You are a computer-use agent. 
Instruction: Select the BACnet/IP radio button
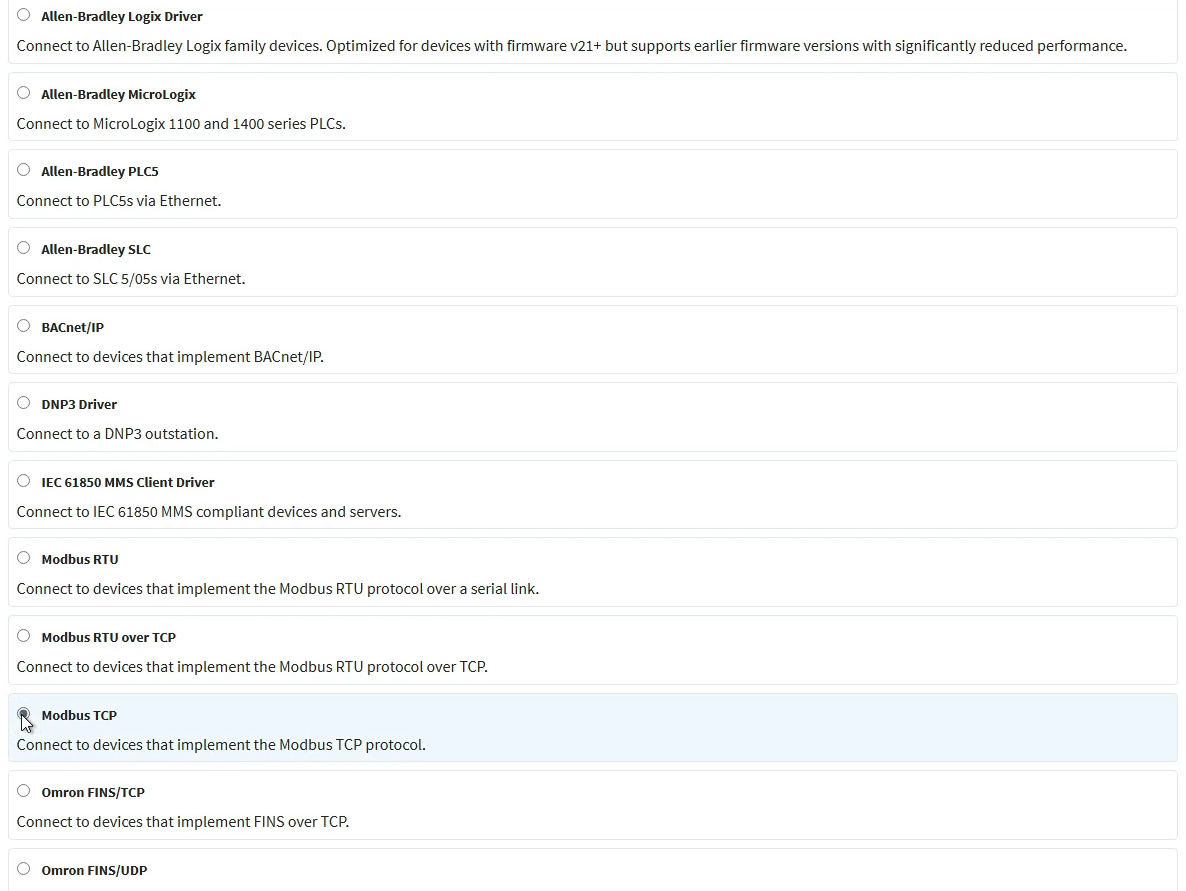[23, 325]
